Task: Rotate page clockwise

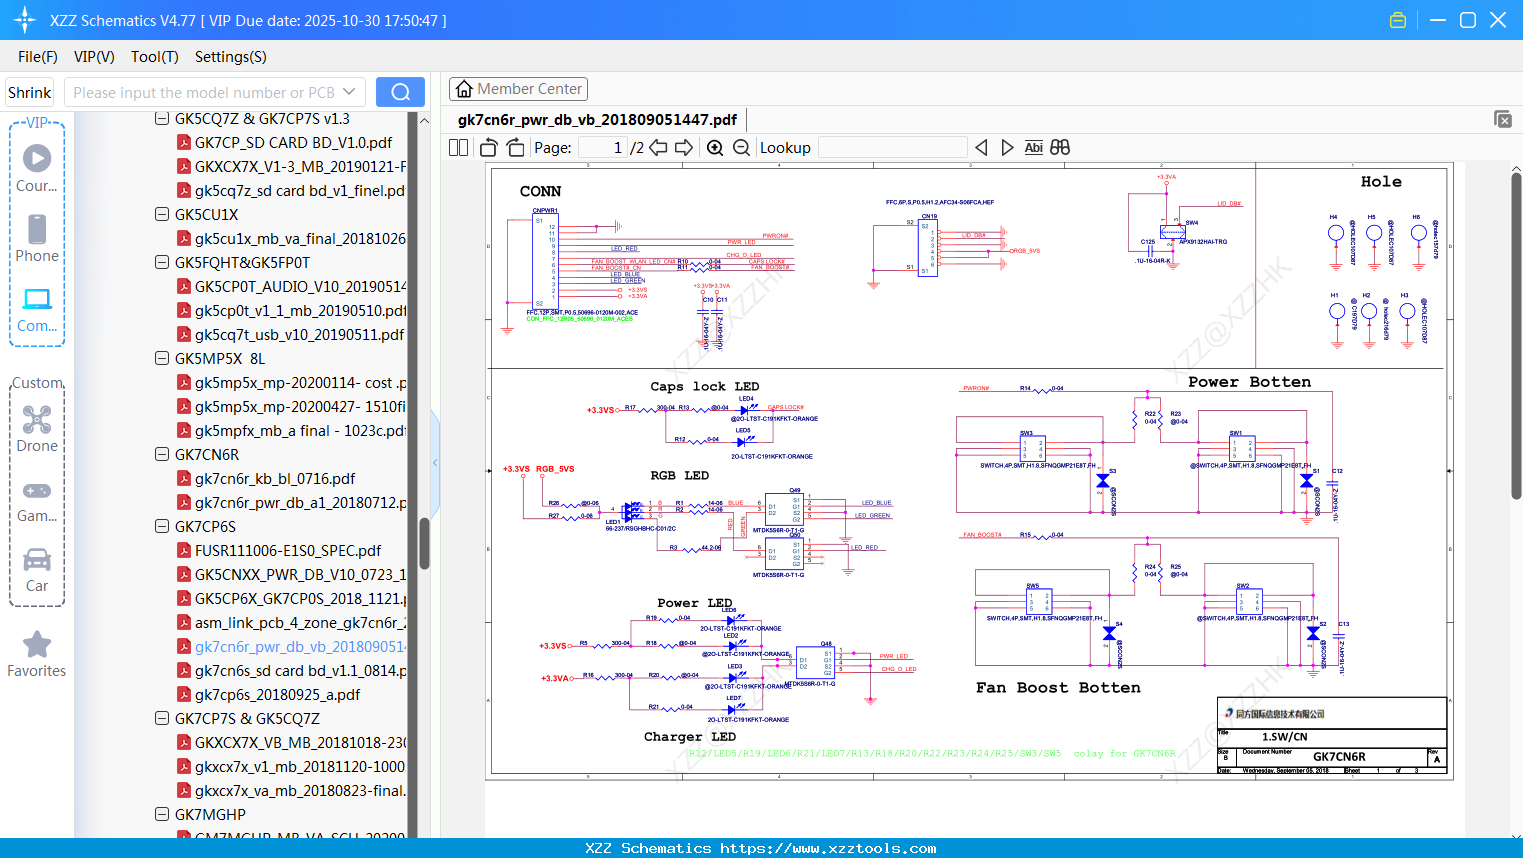Action: pyautogui.click(x=515, y=148)
